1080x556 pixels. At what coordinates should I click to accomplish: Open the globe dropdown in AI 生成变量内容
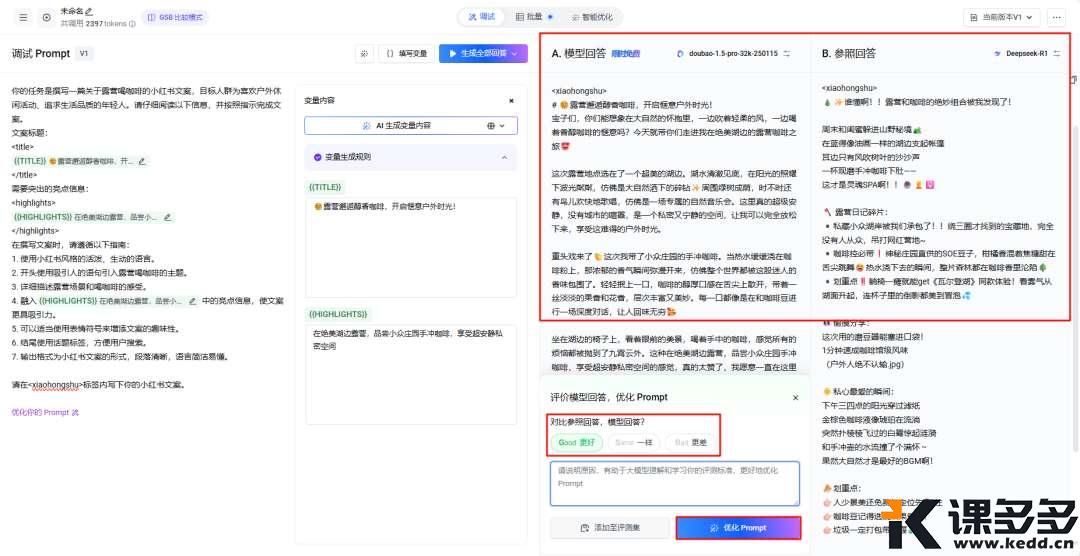[496, 125]
